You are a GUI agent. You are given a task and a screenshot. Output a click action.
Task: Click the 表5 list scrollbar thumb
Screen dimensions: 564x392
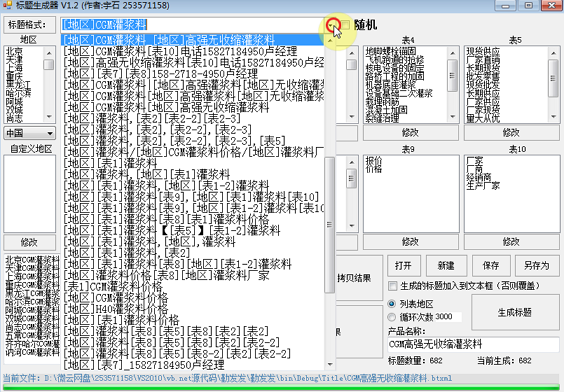[553, 78]
